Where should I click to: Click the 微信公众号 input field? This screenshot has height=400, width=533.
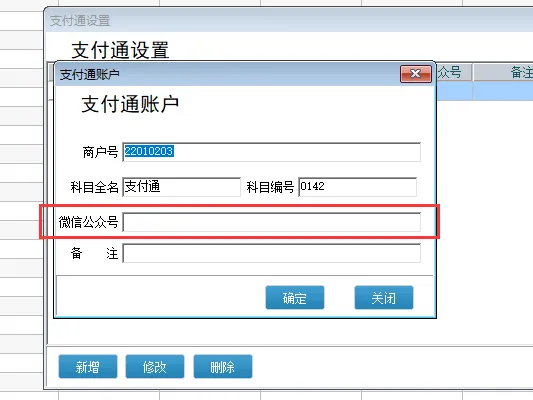click(271, 222)
